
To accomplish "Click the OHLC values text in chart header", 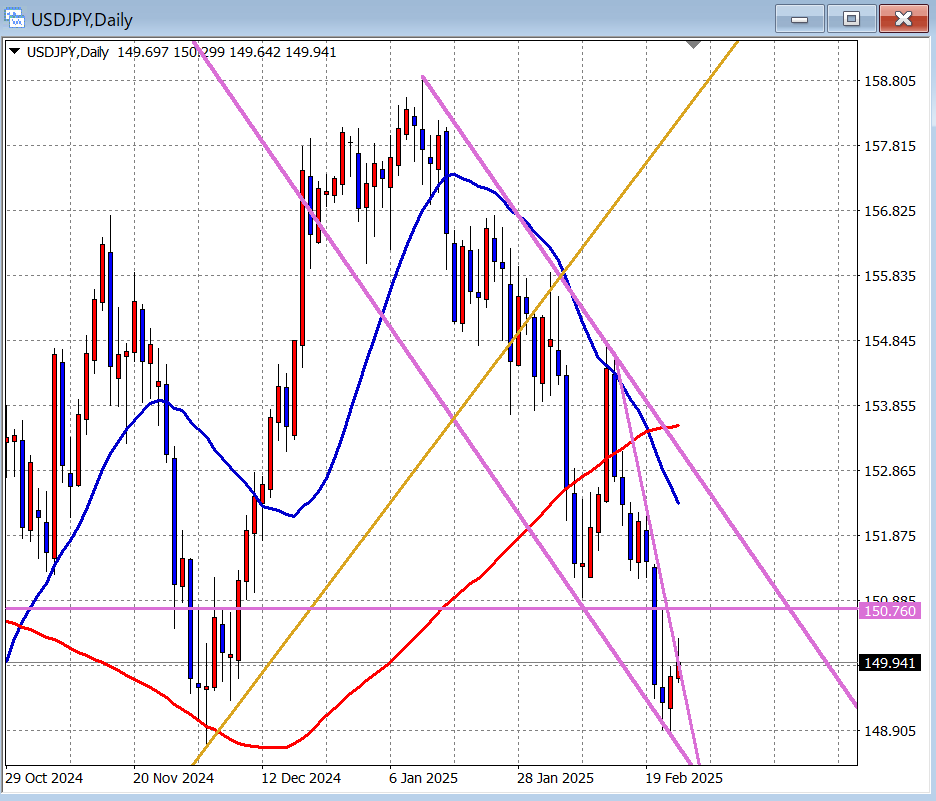I will pos(227,51).
